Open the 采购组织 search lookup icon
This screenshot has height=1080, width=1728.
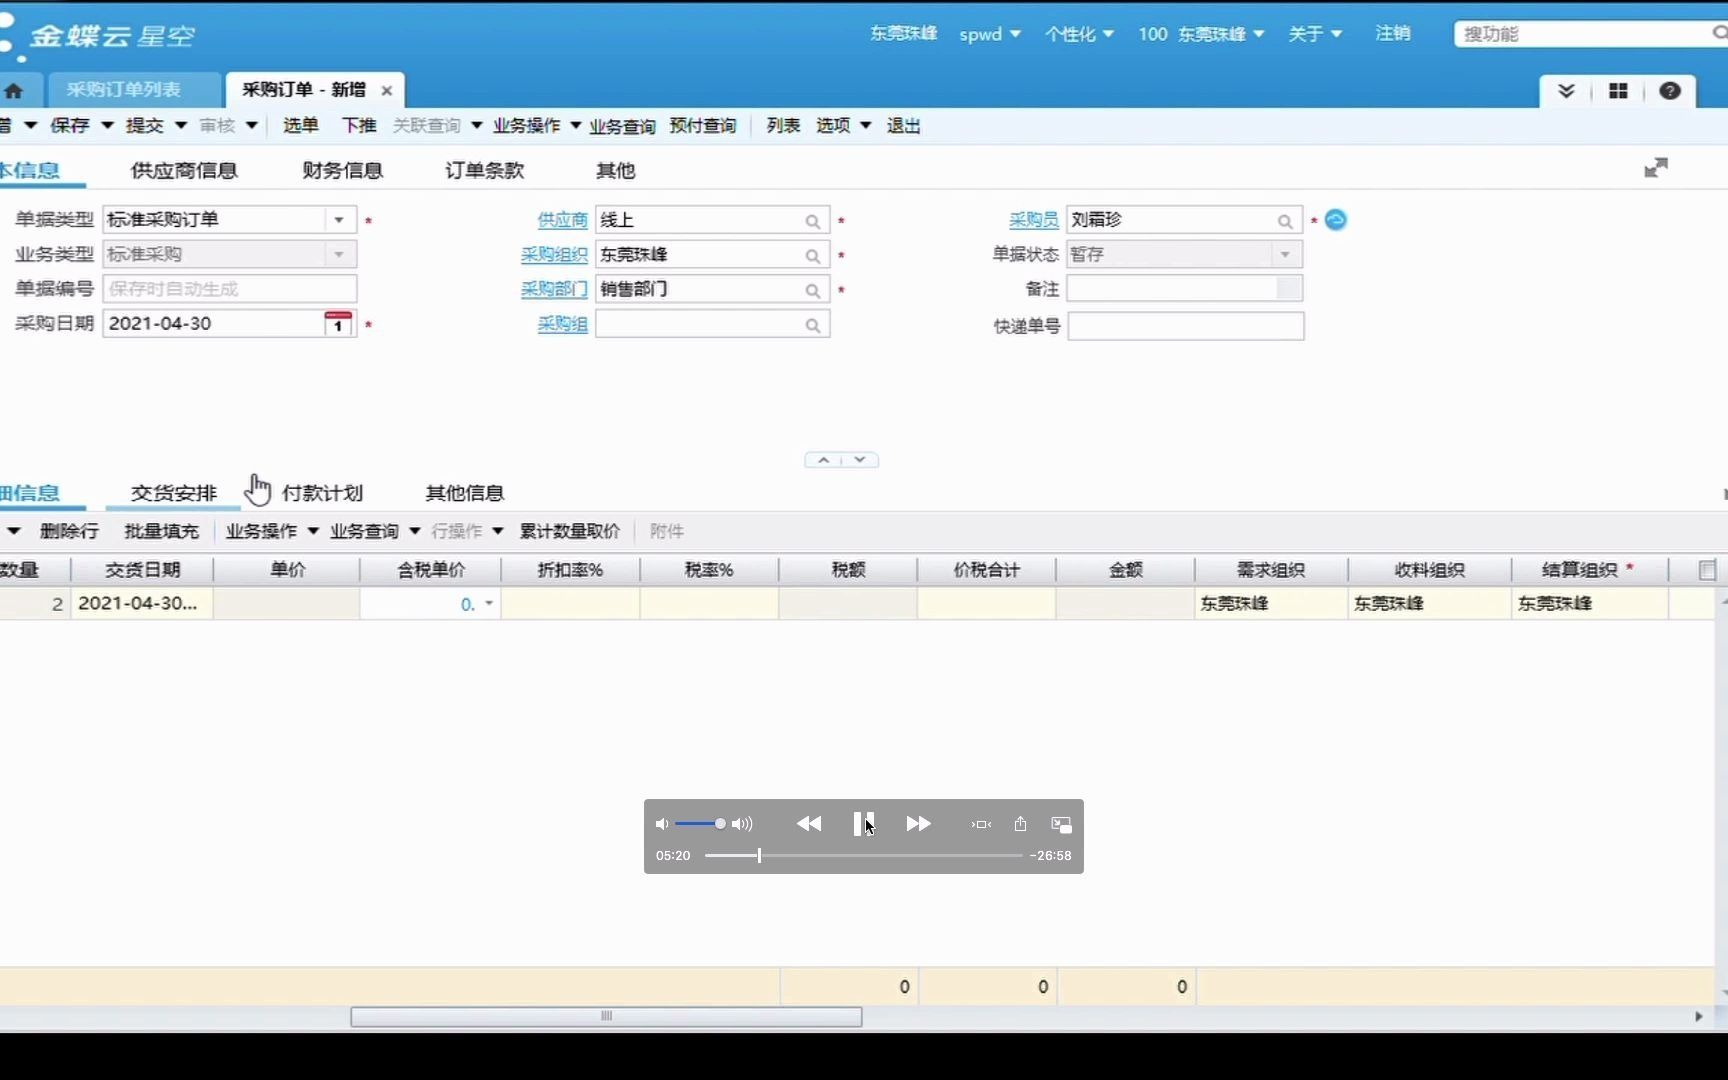813,256
